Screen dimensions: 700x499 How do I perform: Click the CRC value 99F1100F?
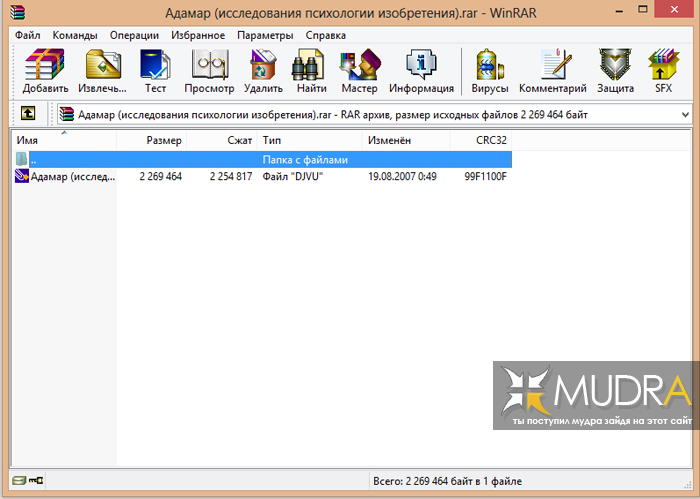[x=485, y=177]
